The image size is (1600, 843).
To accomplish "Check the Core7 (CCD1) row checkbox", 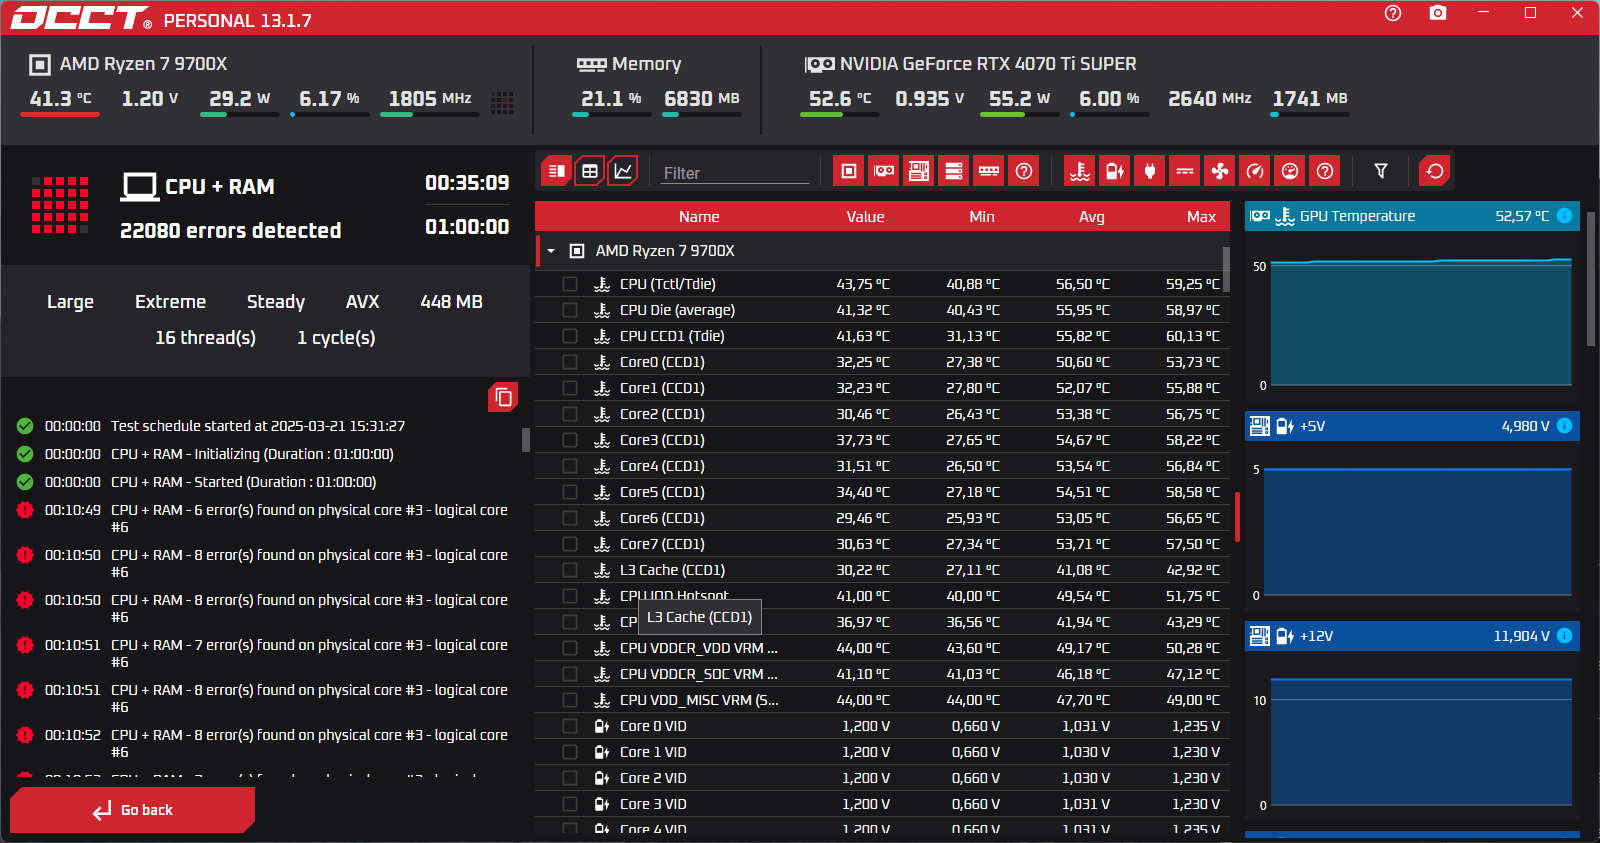I will click(570, 544).
